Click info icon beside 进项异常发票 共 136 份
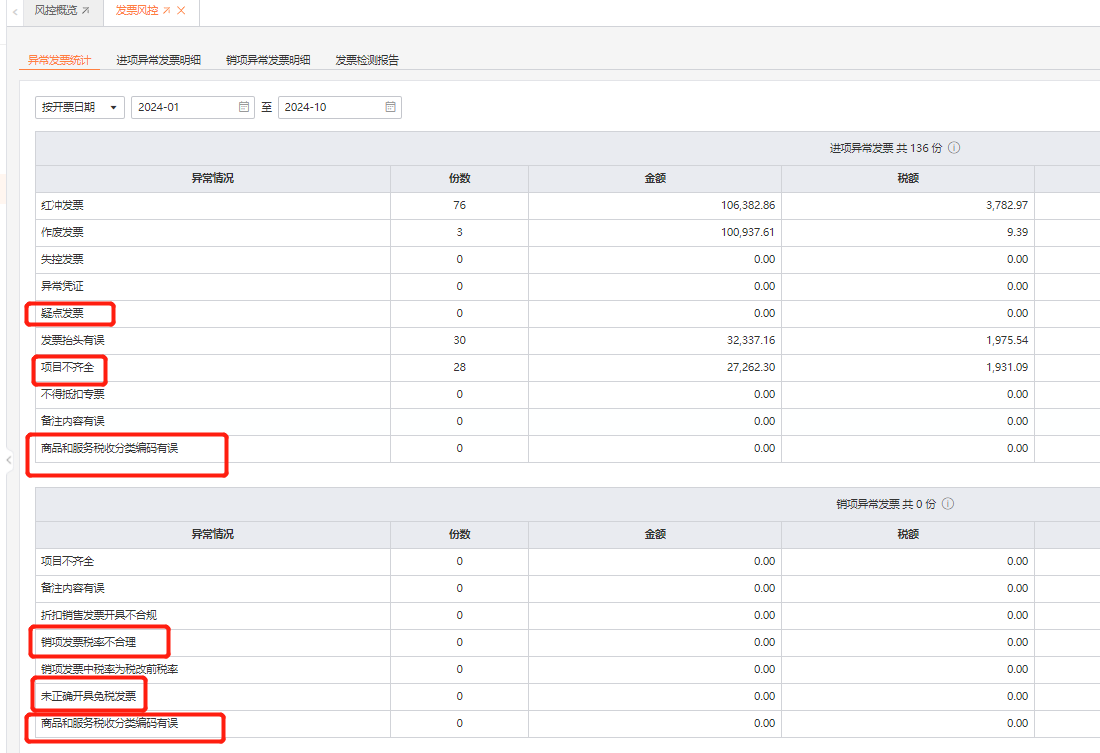1100x753 pixels. click(954, 147)
